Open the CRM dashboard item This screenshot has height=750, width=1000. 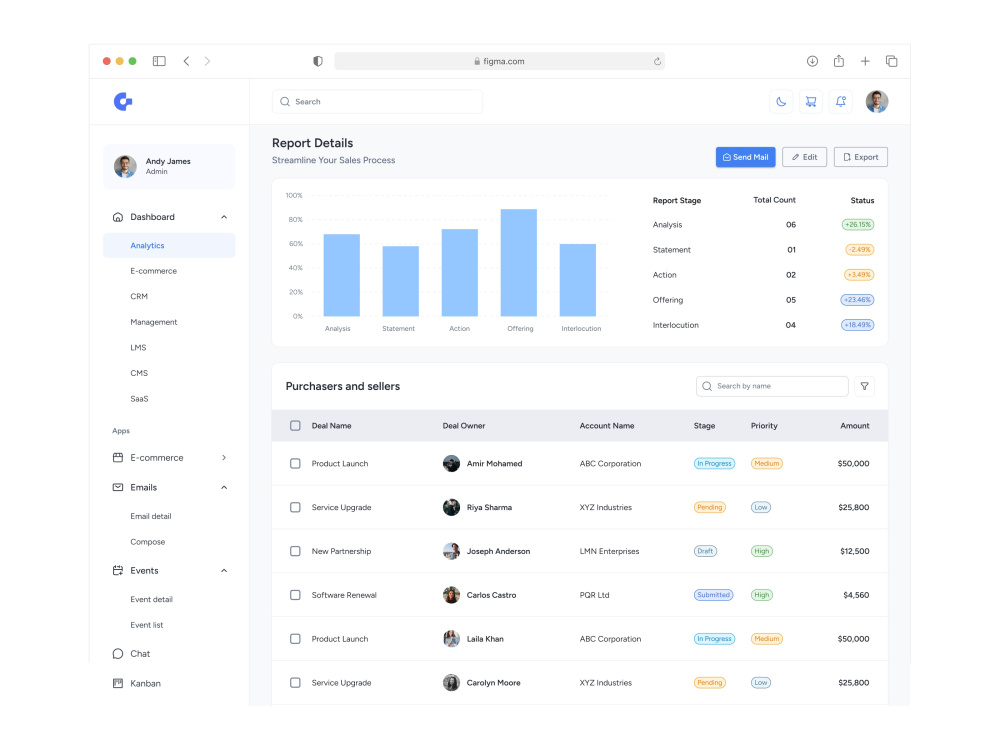tap(139, 297)
